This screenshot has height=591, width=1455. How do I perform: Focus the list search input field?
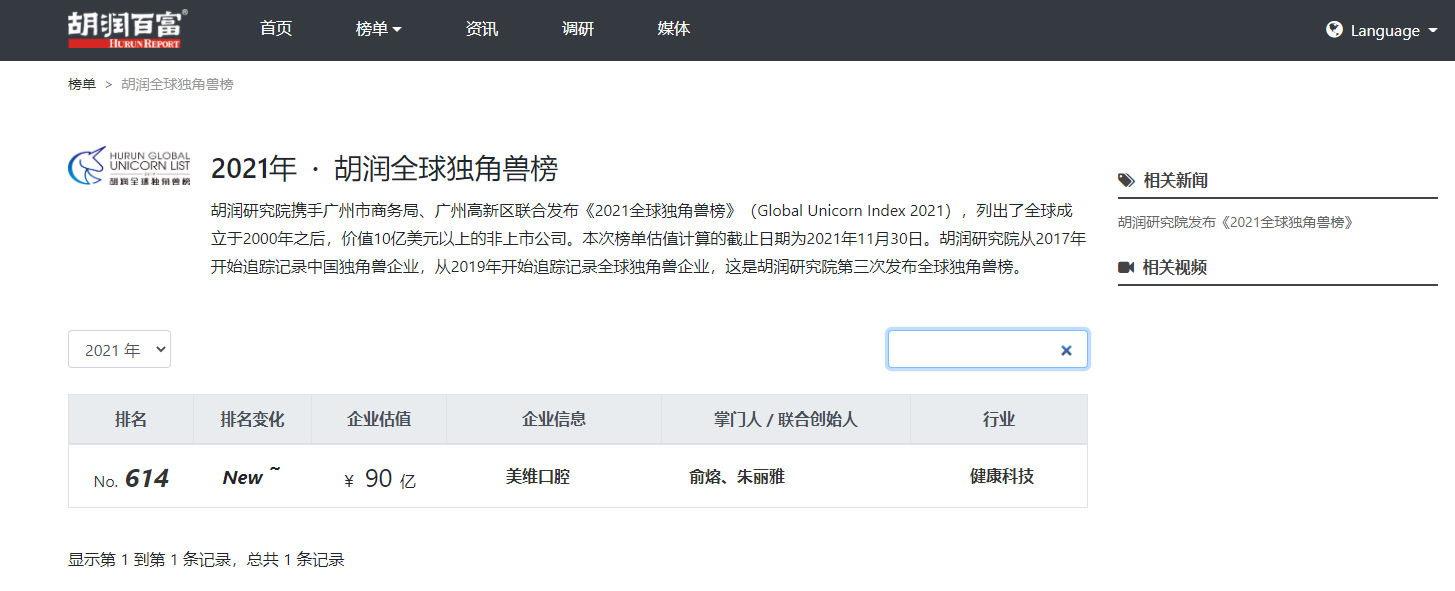click(x=988, y=350)
